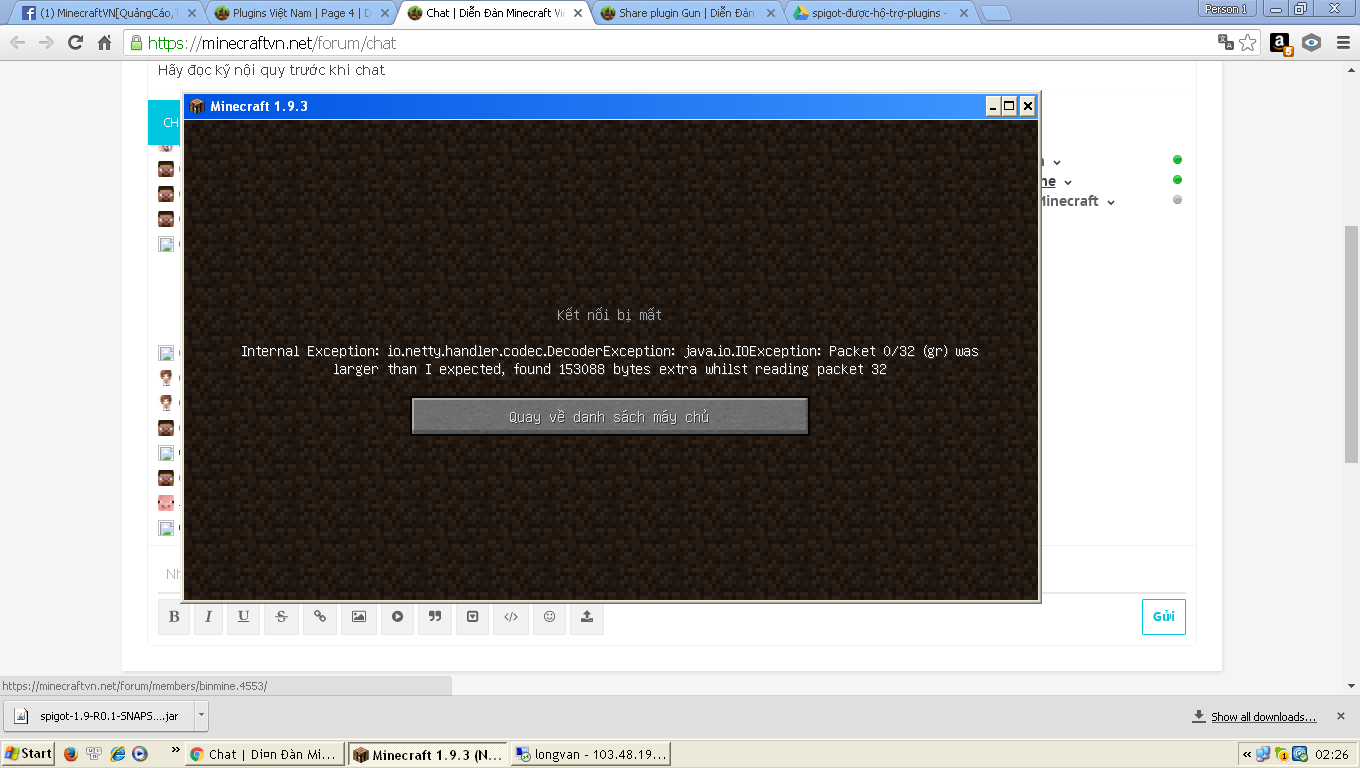Click the scrollbar up arrow
Screen dimensions: 1360x768
coord(1351,69)
